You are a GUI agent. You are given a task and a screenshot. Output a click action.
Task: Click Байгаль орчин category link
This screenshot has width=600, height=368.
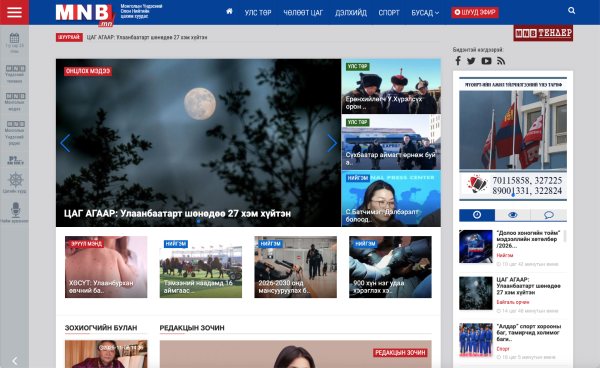(513, 302)
